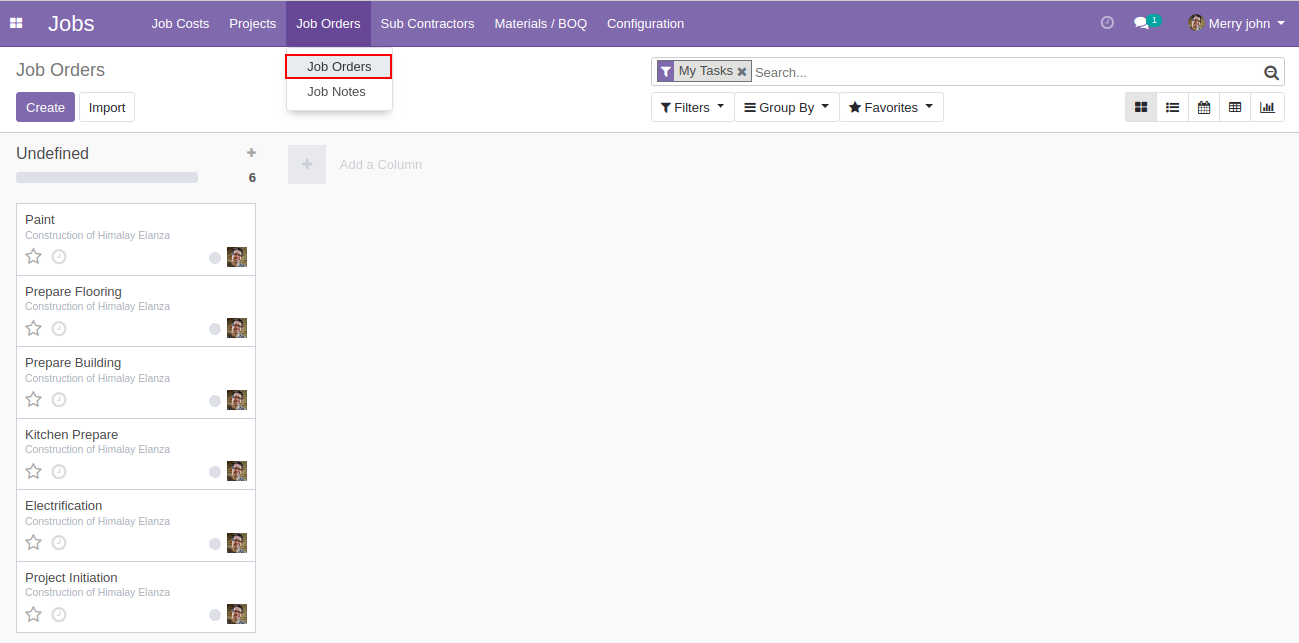
Task: Expand the Favorites dropdown
Action: [x=891, y=107]
